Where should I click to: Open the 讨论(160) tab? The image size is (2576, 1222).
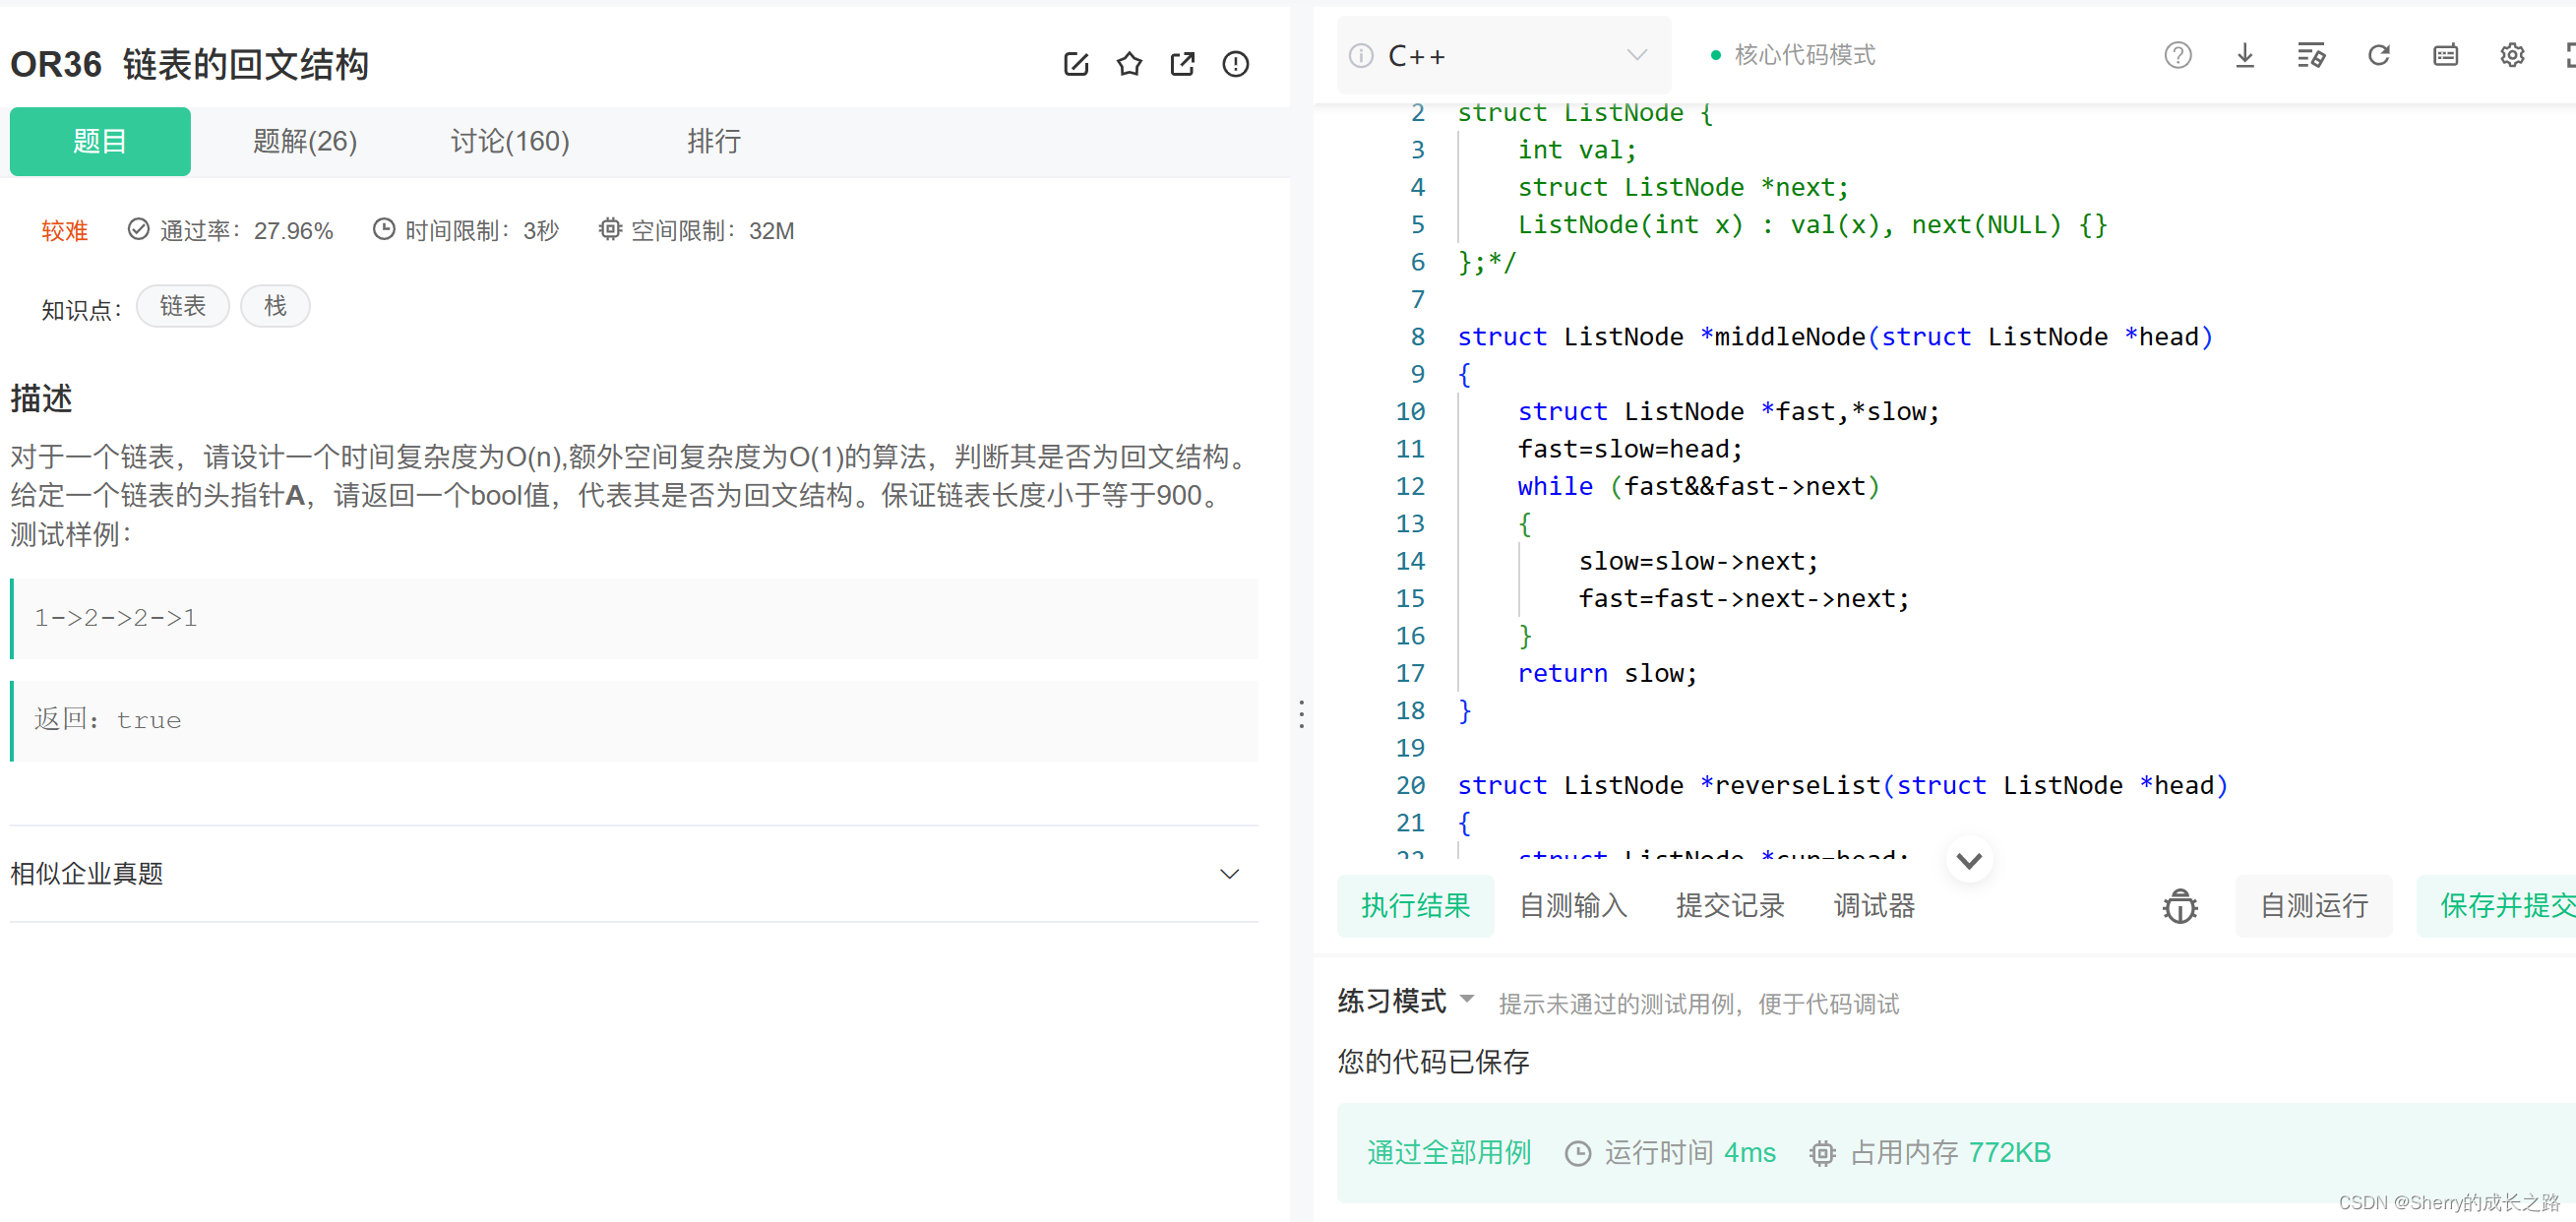[x=509, y=141]
